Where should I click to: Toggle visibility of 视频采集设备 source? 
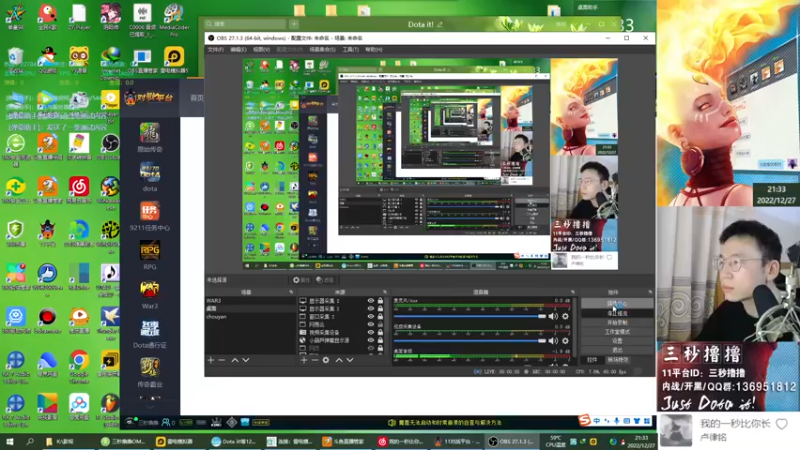pos(371,332)
